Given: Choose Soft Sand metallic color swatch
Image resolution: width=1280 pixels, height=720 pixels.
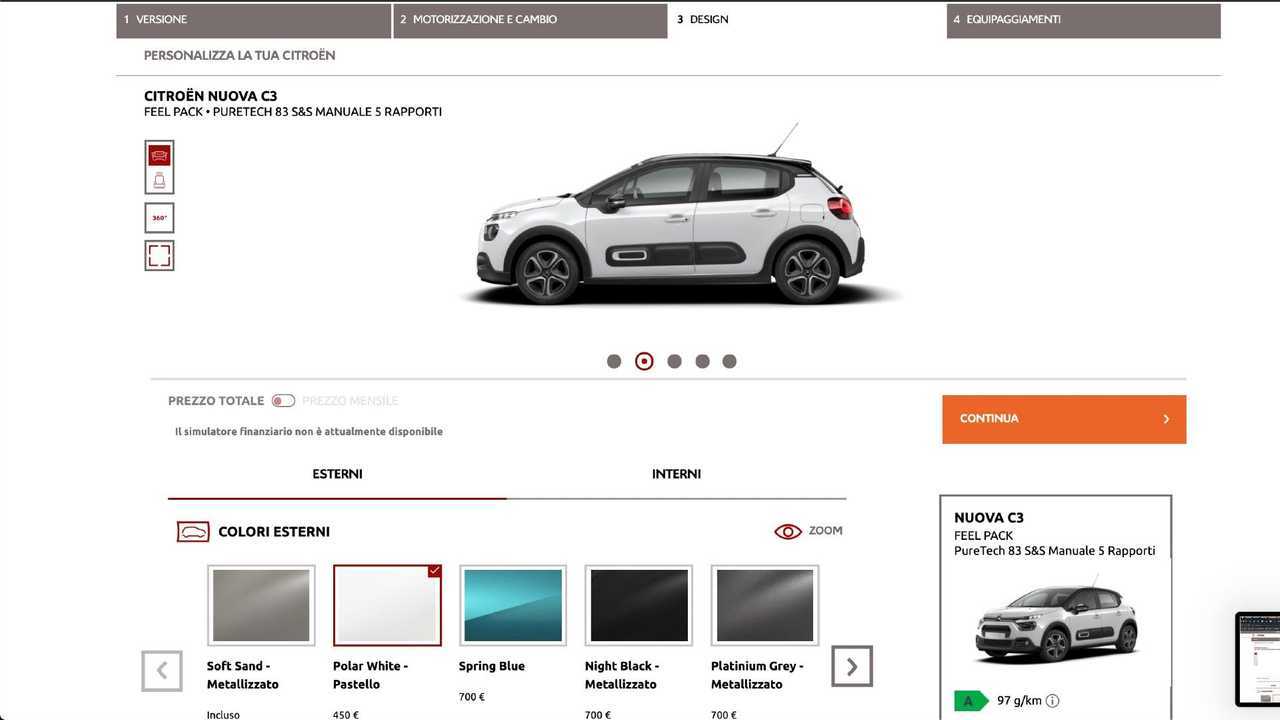Looking at the screenshot, I should click(x=261, y=605).
